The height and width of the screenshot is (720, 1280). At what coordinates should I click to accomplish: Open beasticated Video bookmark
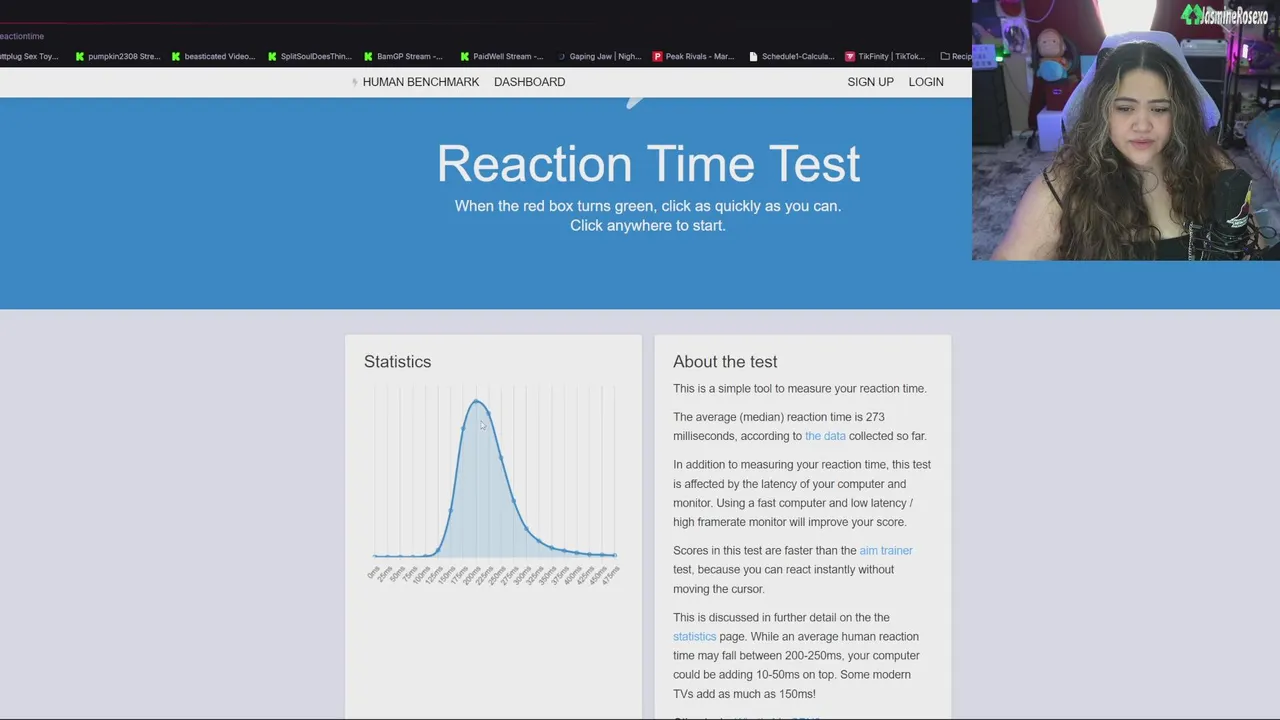click(x=213, y=56)
